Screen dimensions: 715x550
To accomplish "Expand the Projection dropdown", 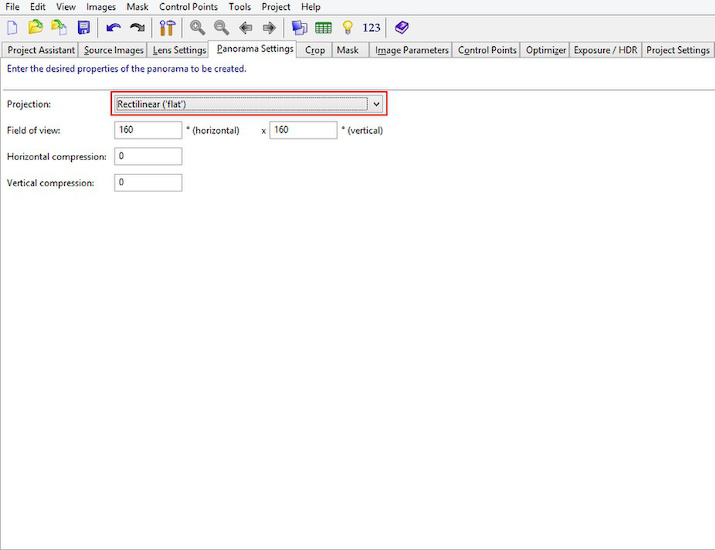I will coord(376,103).
